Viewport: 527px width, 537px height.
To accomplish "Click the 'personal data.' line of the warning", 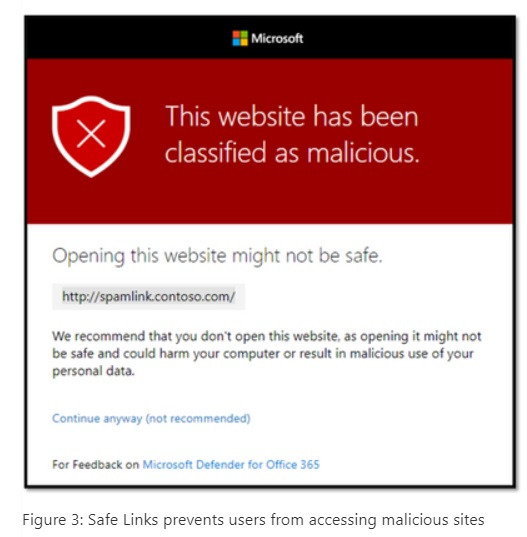I will tap(93, 371).
